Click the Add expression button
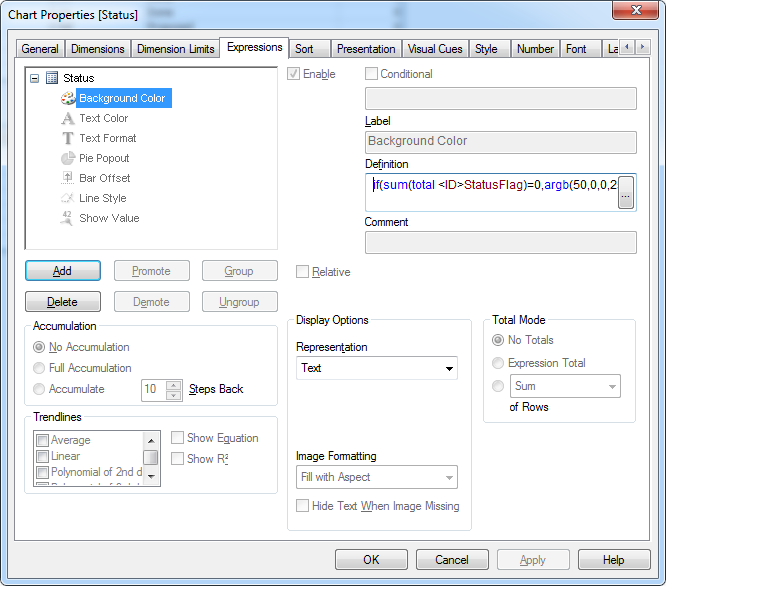Viewport: 768px width, 614px height. pos(63,271)
